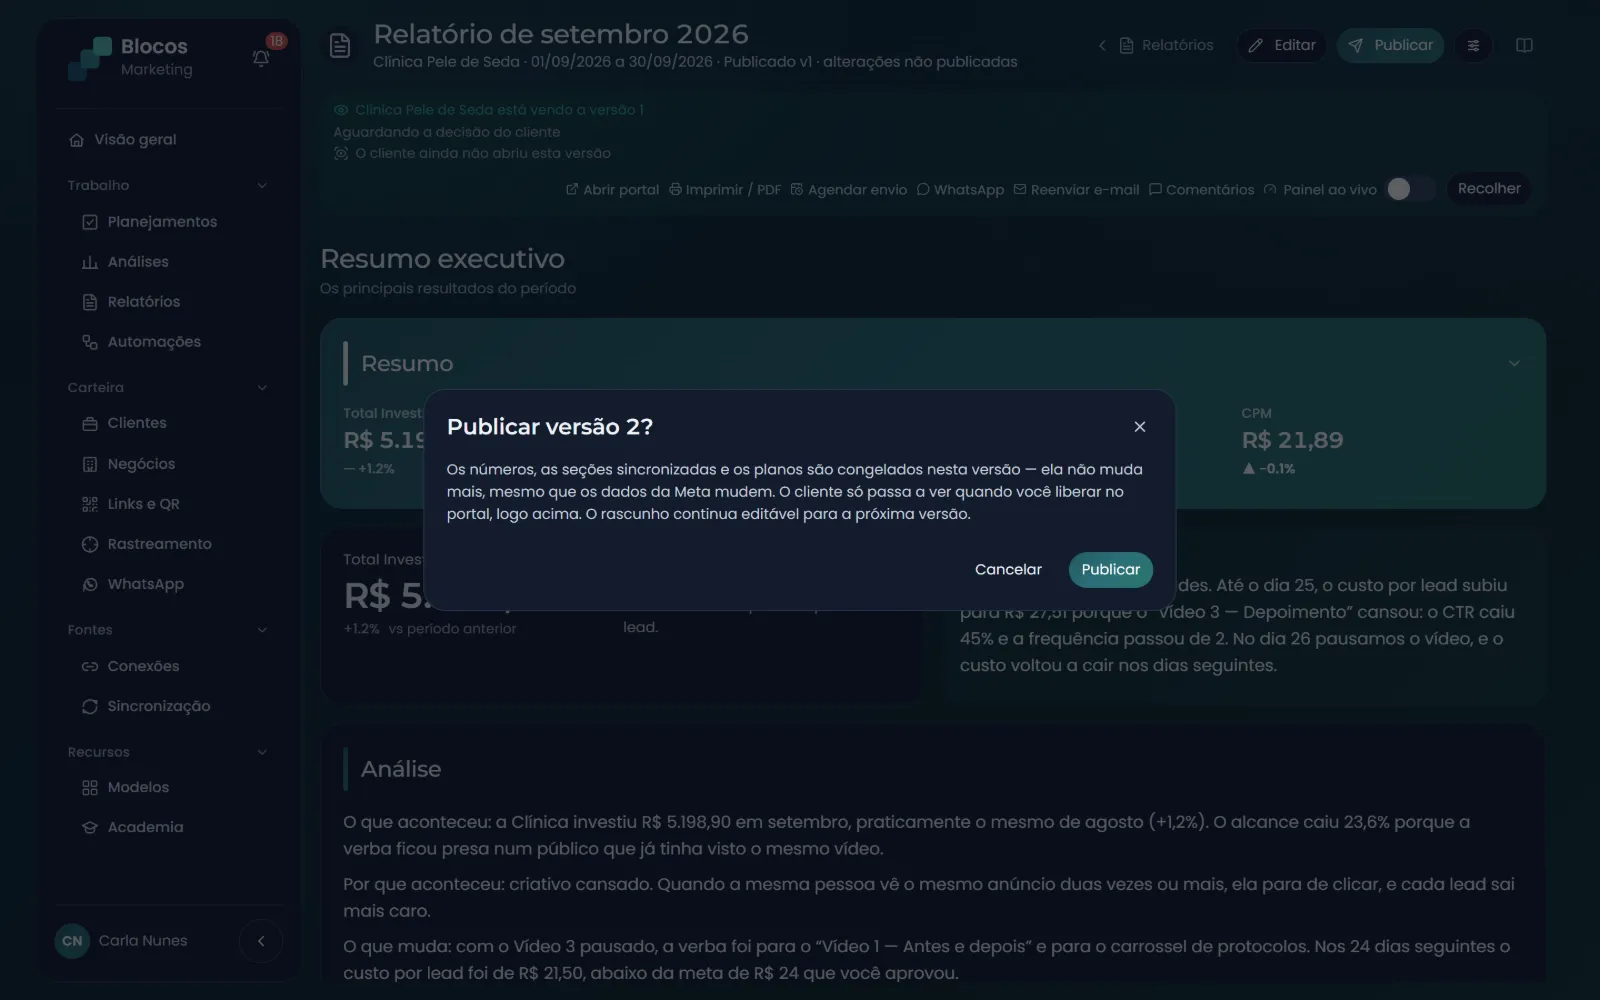
Task: Click the Negócios sidebar icon
Action: (90, 464)
